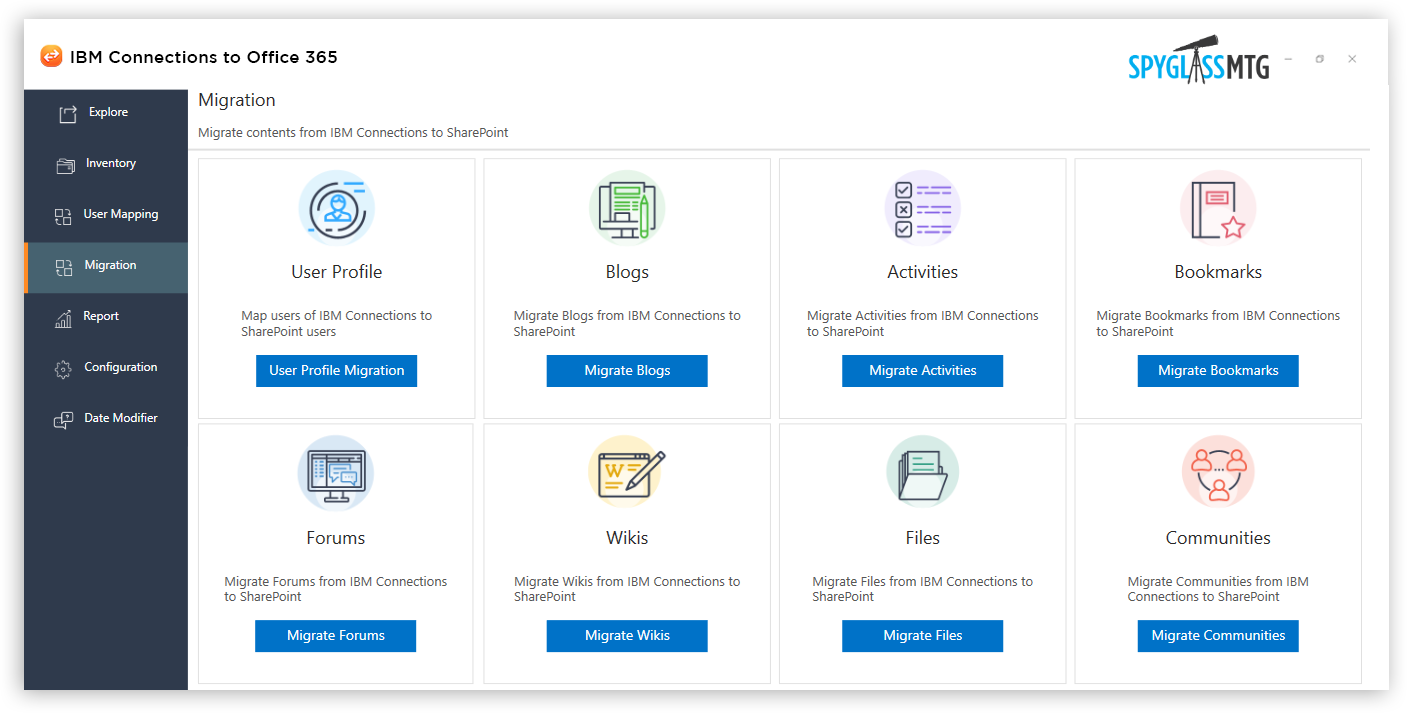Click 'IBM Connections to Office 365' title

tap(204, 57)
